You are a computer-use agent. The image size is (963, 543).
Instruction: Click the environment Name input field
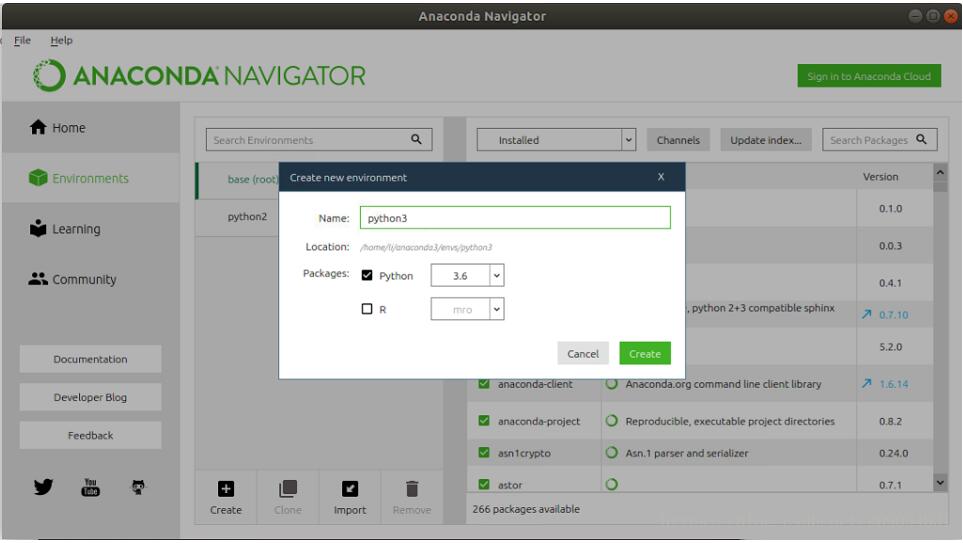(x=515, y=217)
